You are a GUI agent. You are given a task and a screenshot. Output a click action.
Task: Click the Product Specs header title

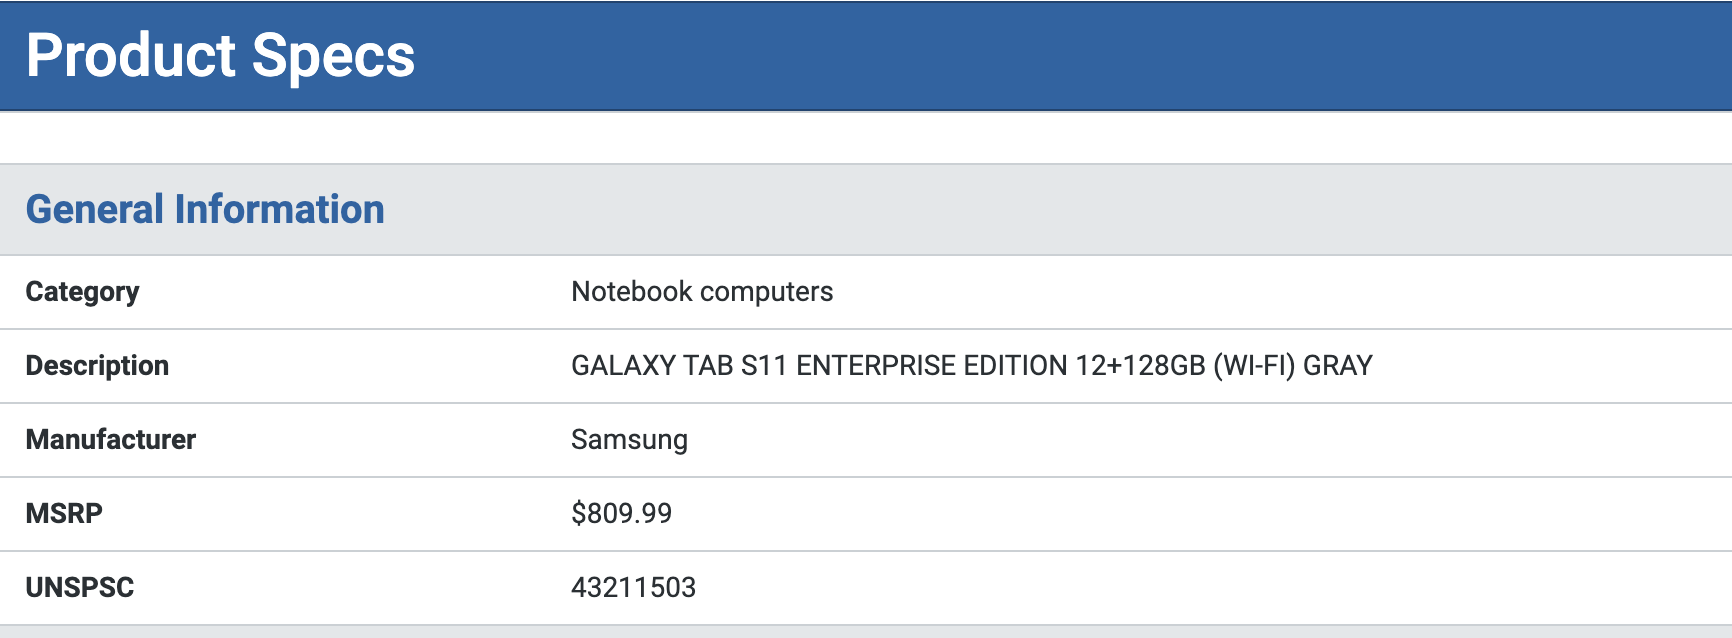click(220, 55)
